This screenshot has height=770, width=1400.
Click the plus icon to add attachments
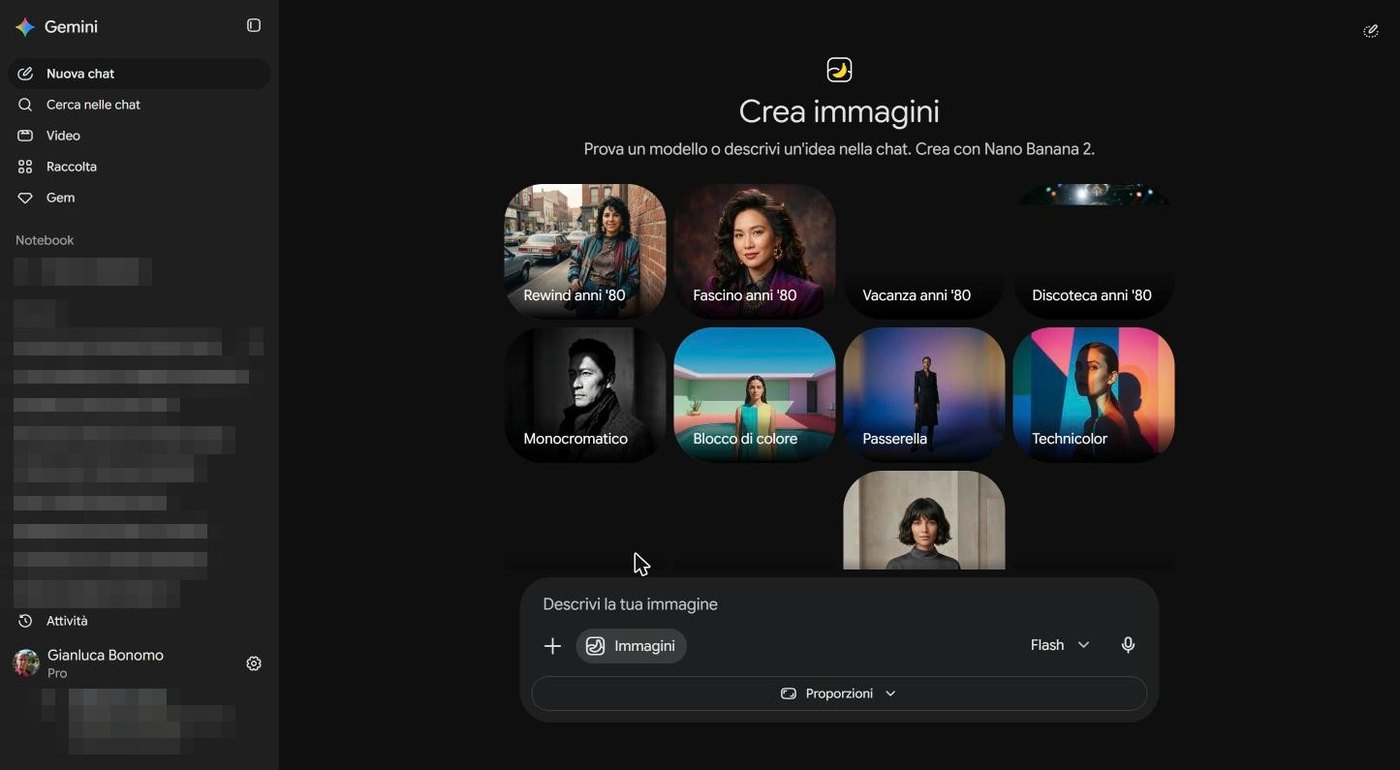pyautogui.click(x=552, y=646)
